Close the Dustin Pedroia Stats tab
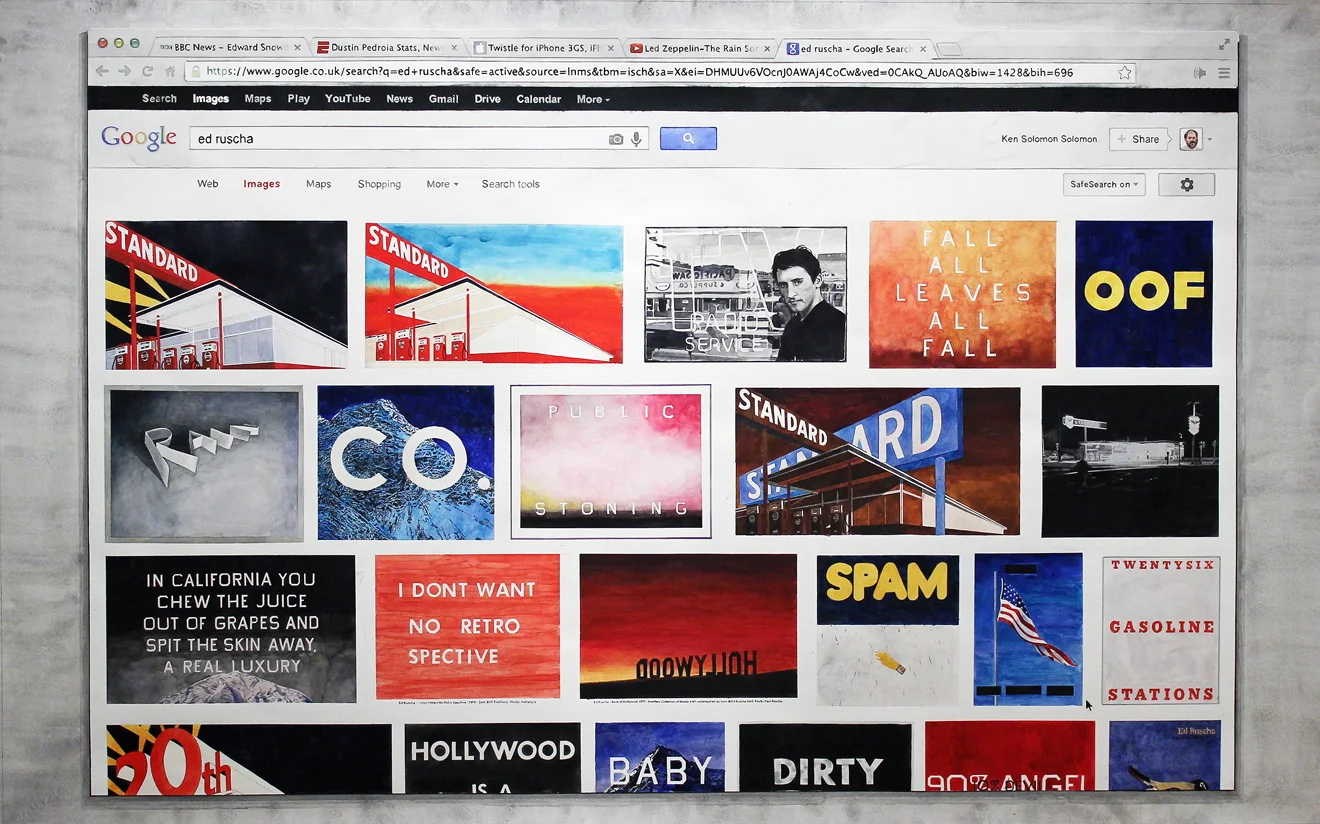This screenshot has height=824, width=1320. (454, 48)
